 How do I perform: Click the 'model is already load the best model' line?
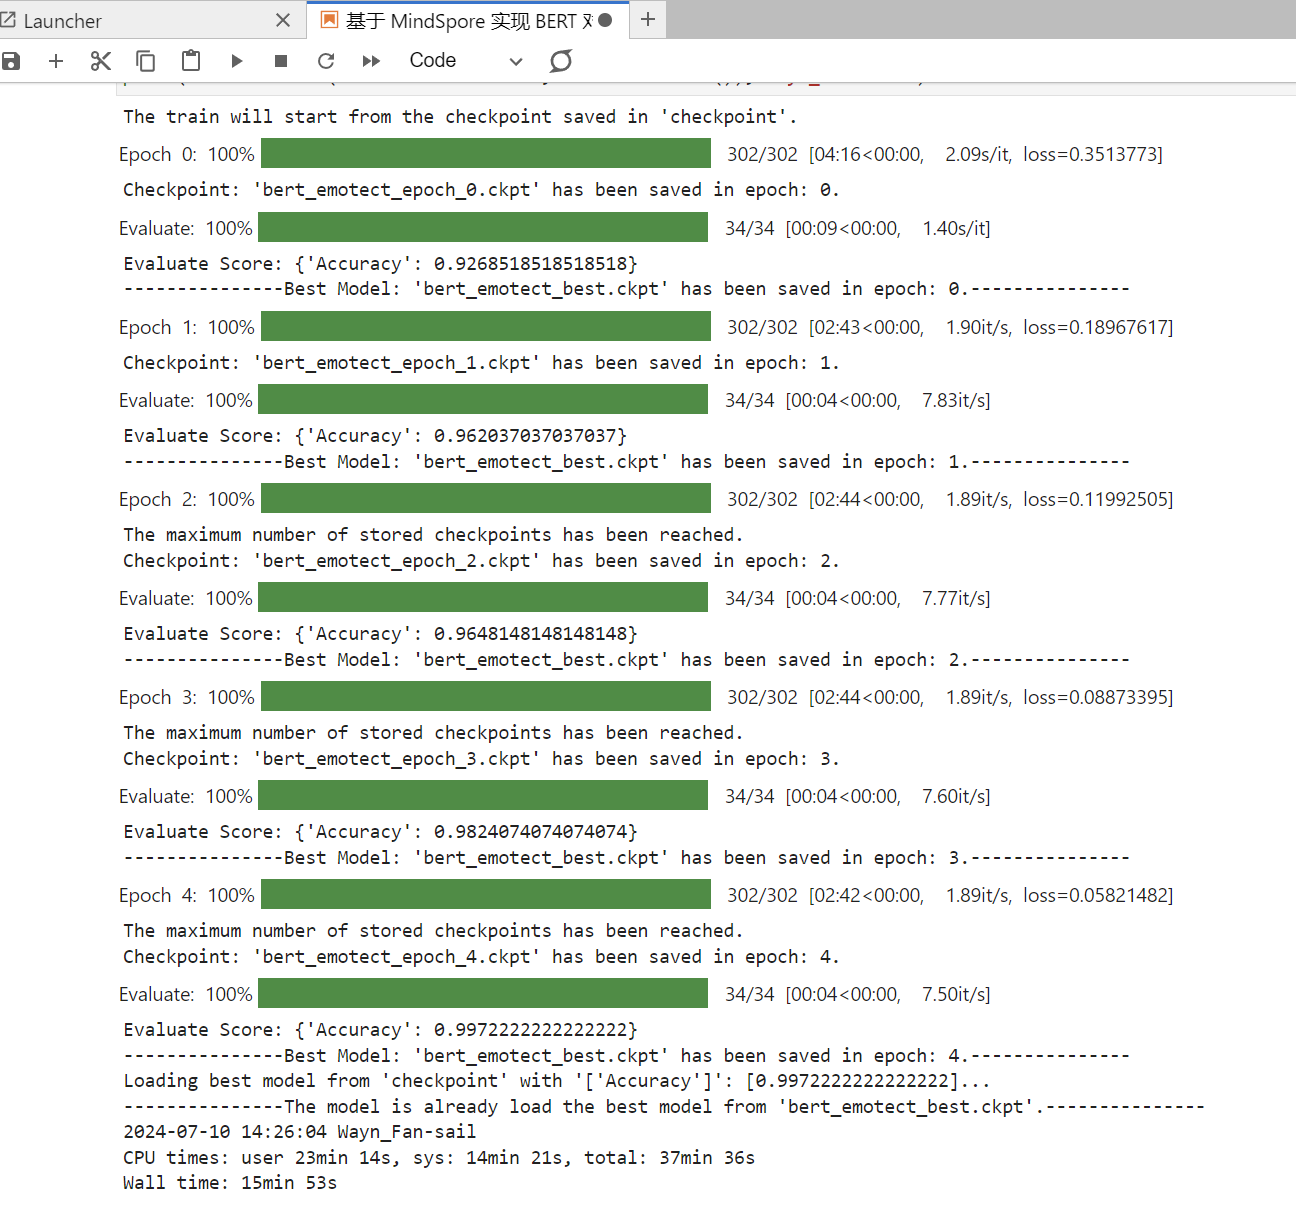tap(664, 1107)
